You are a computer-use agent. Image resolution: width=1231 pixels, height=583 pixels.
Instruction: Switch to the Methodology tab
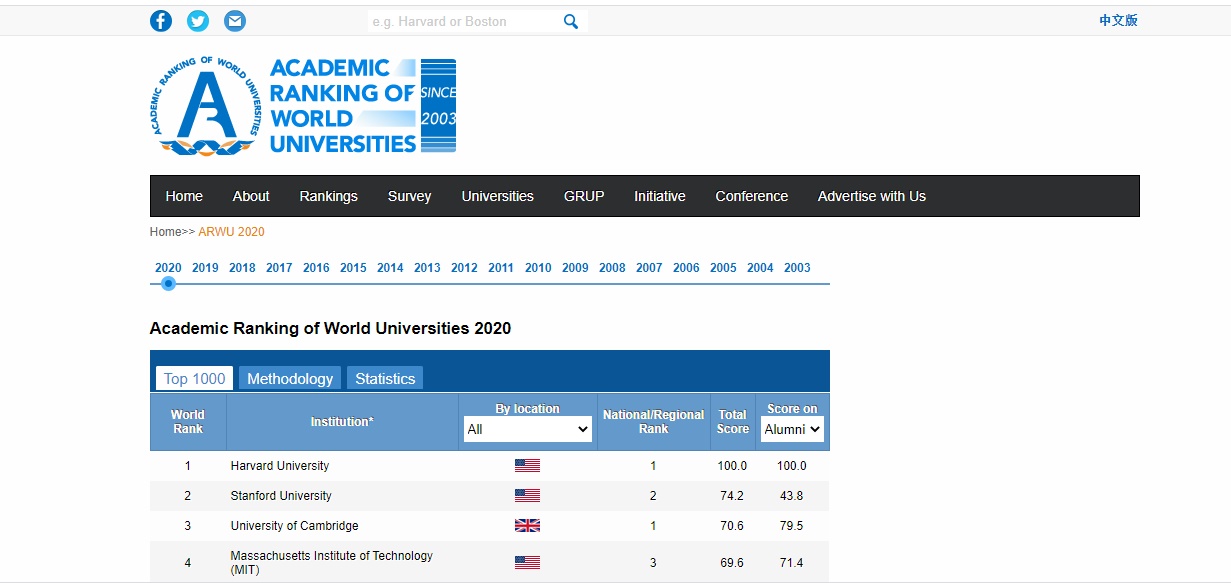coord(290,378)
